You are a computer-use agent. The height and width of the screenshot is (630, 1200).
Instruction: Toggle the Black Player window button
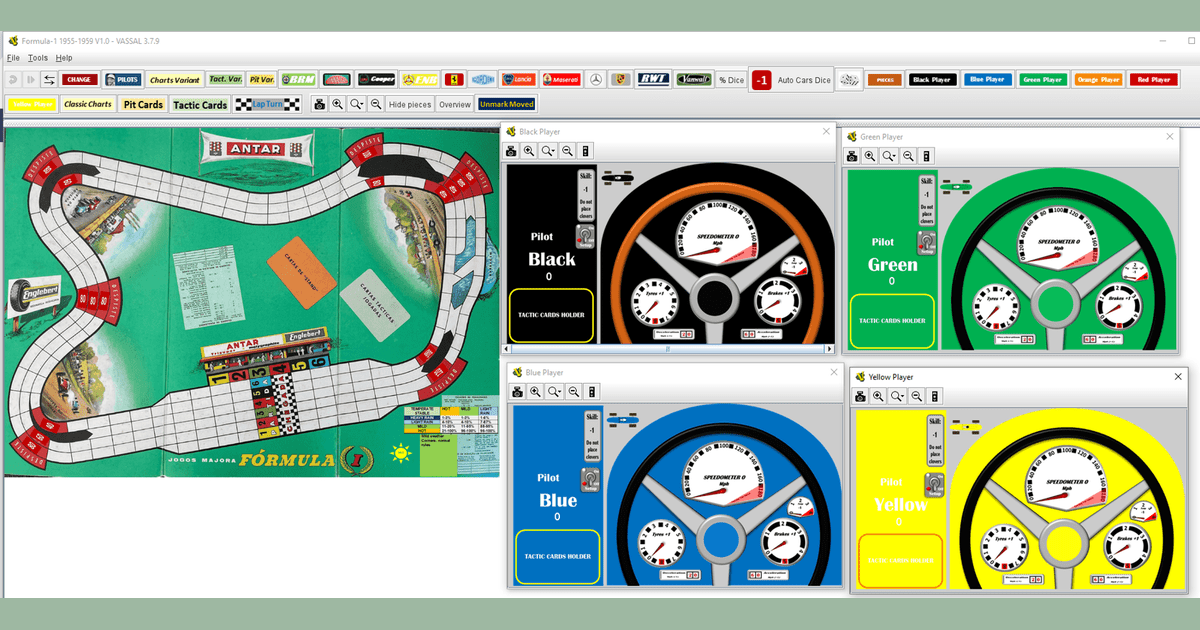pos(932,79)
